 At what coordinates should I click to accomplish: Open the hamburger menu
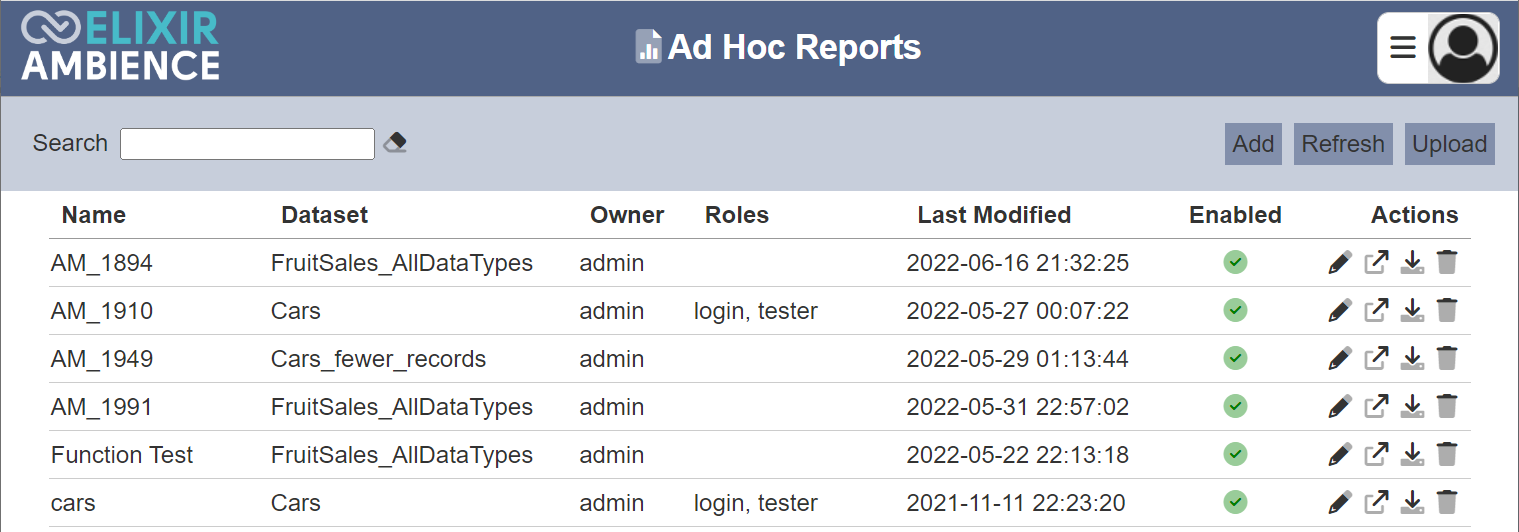pos(1403,48)
